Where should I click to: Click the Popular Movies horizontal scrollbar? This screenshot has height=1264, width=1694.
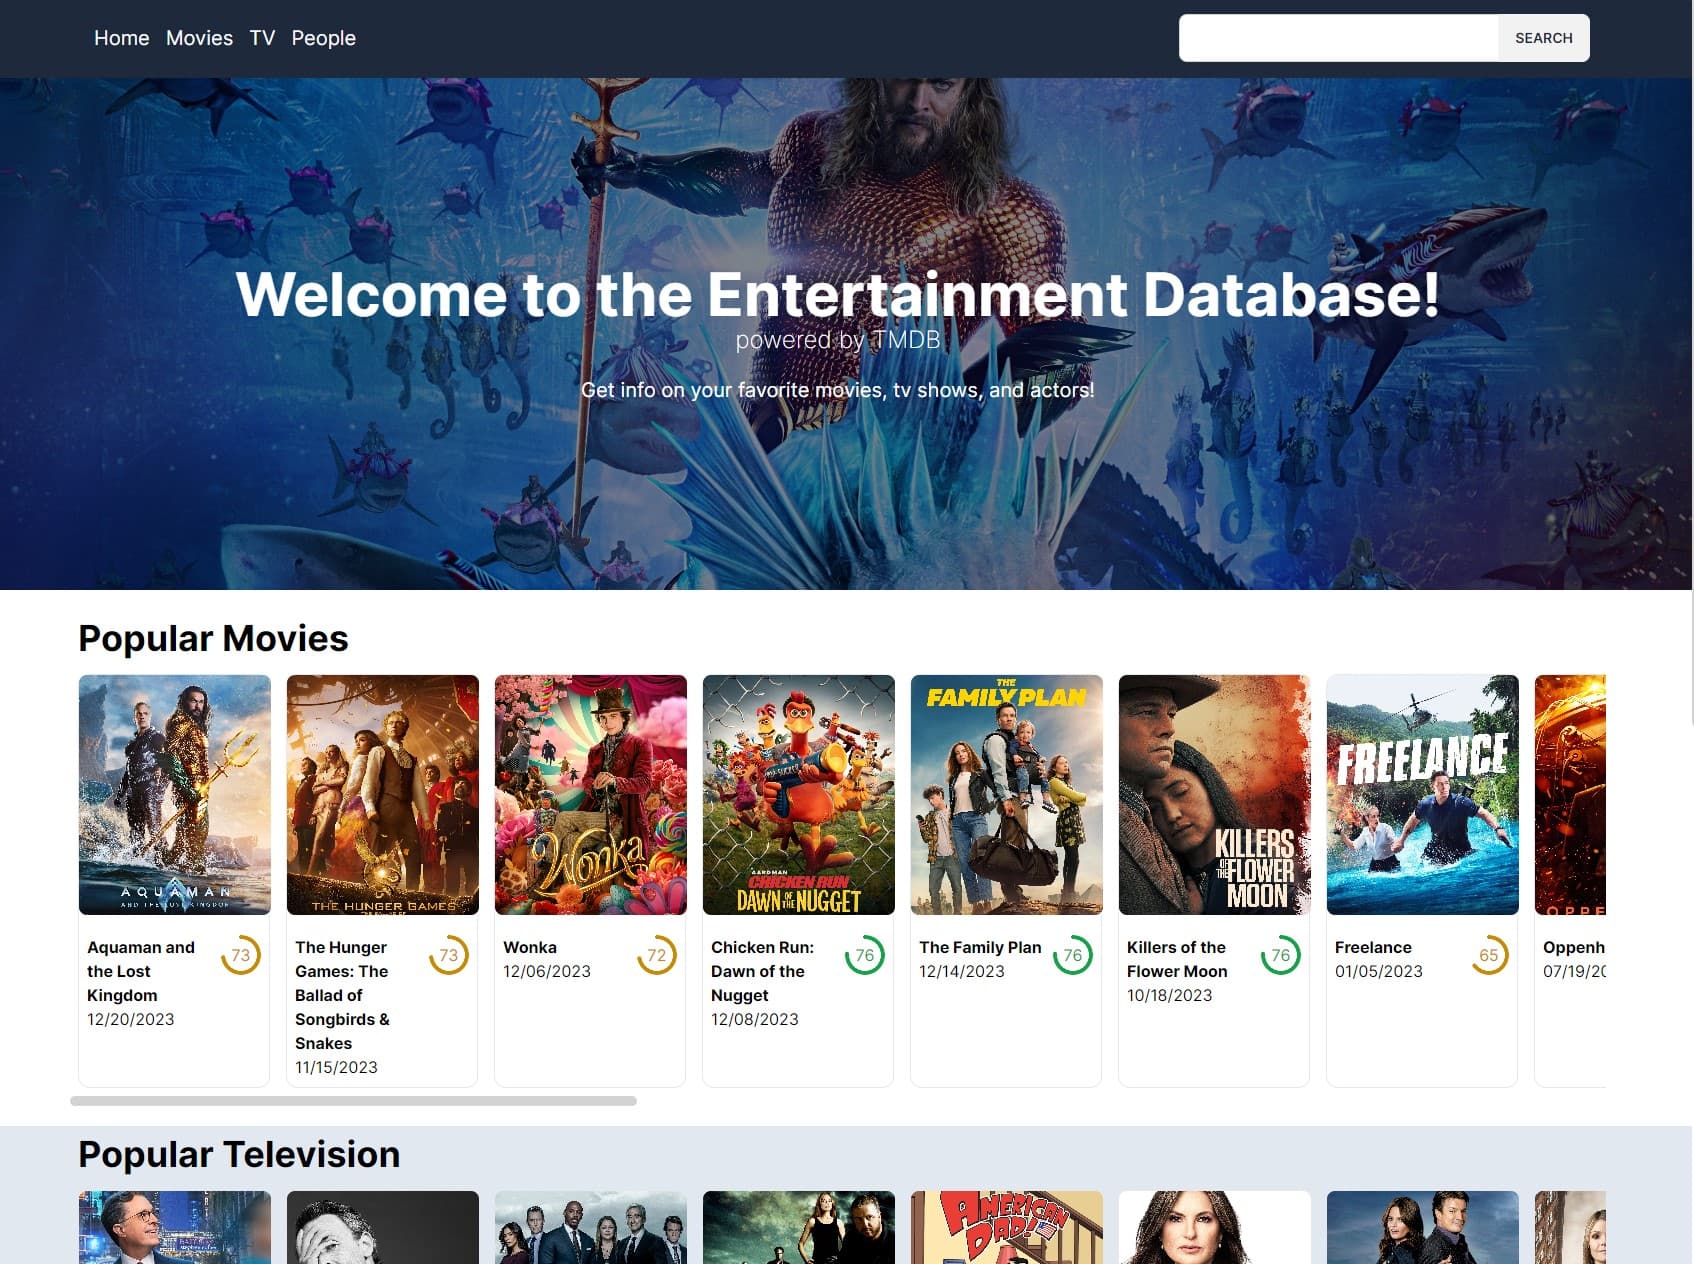tap(353, 1101)
